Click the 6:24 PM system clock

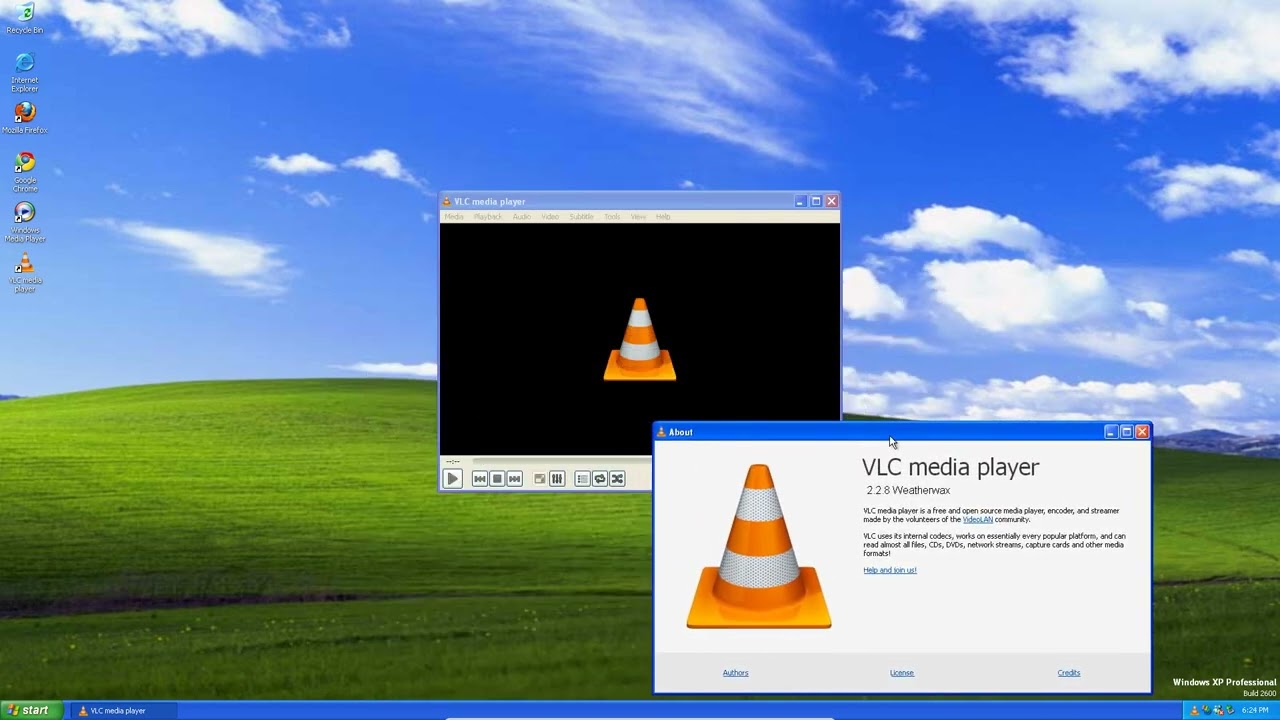1255,711
